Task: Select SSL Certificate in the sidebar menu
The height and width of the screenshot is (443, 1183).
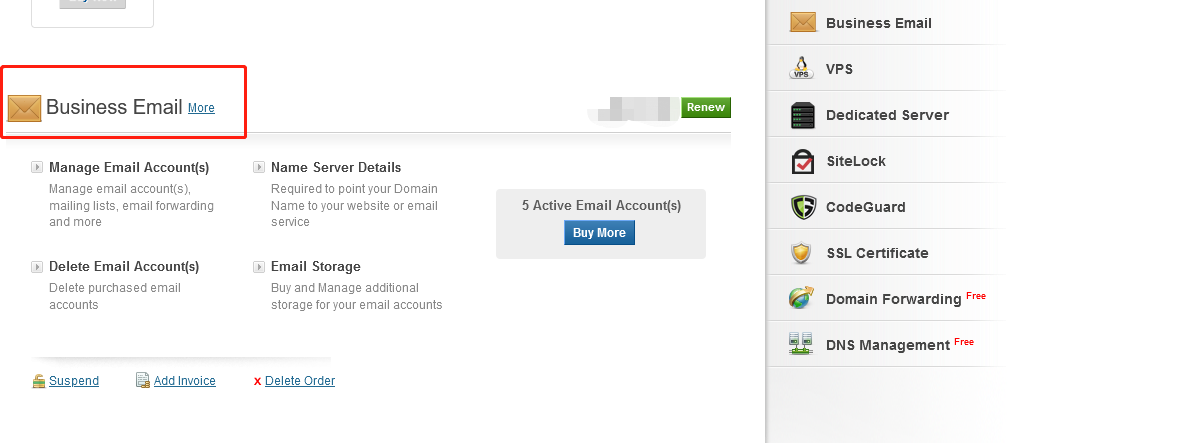Action: [877, 253]
